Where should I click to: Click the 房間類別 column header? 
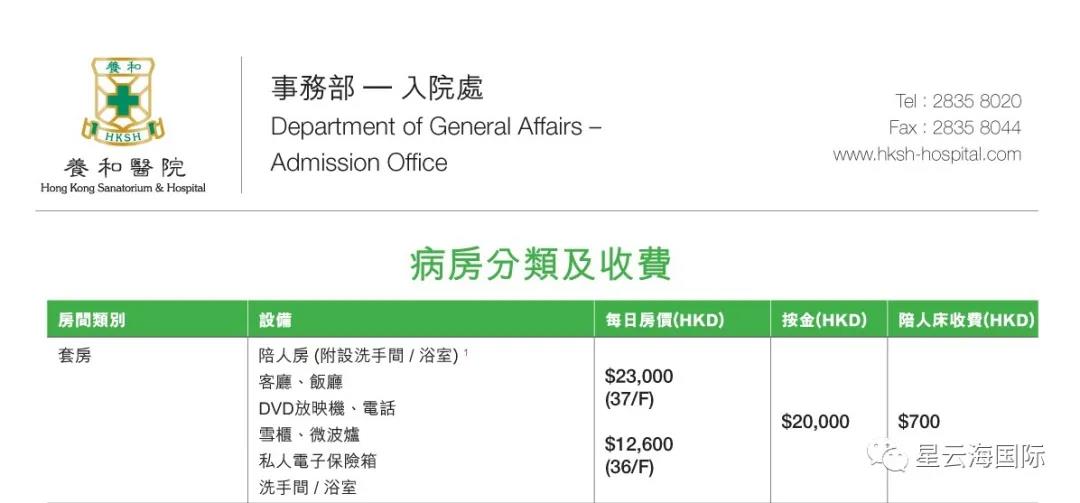(92, 321)
